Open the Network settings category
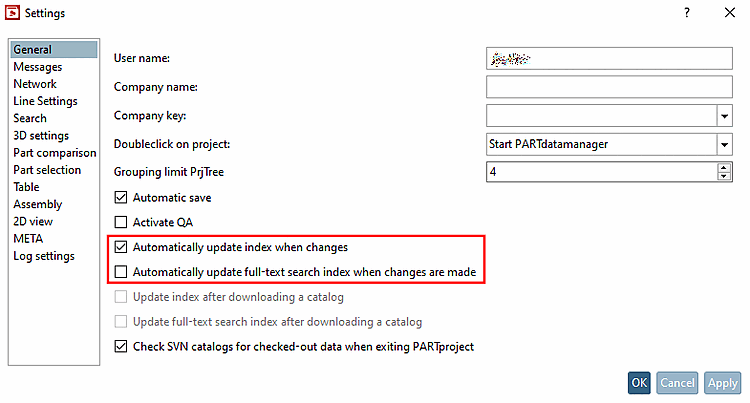Image resolution: width=750 pixels, height=403 pixels. (x=35, y=84)
